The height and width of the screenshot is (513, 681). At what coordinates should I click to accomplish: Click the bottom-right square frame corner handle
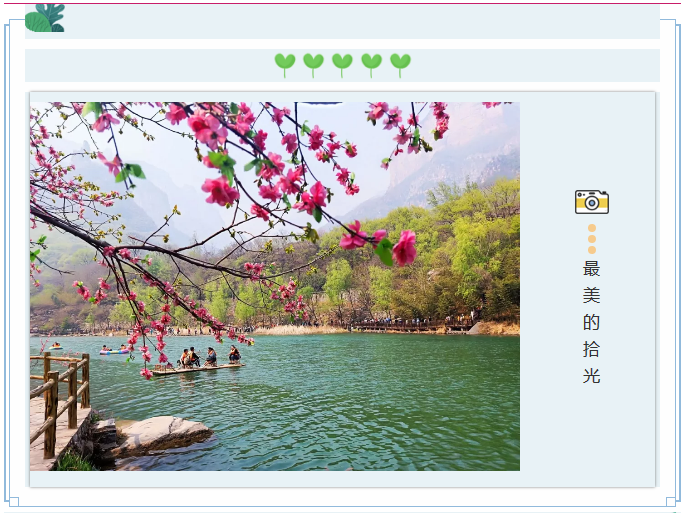[x=671, y=502]
